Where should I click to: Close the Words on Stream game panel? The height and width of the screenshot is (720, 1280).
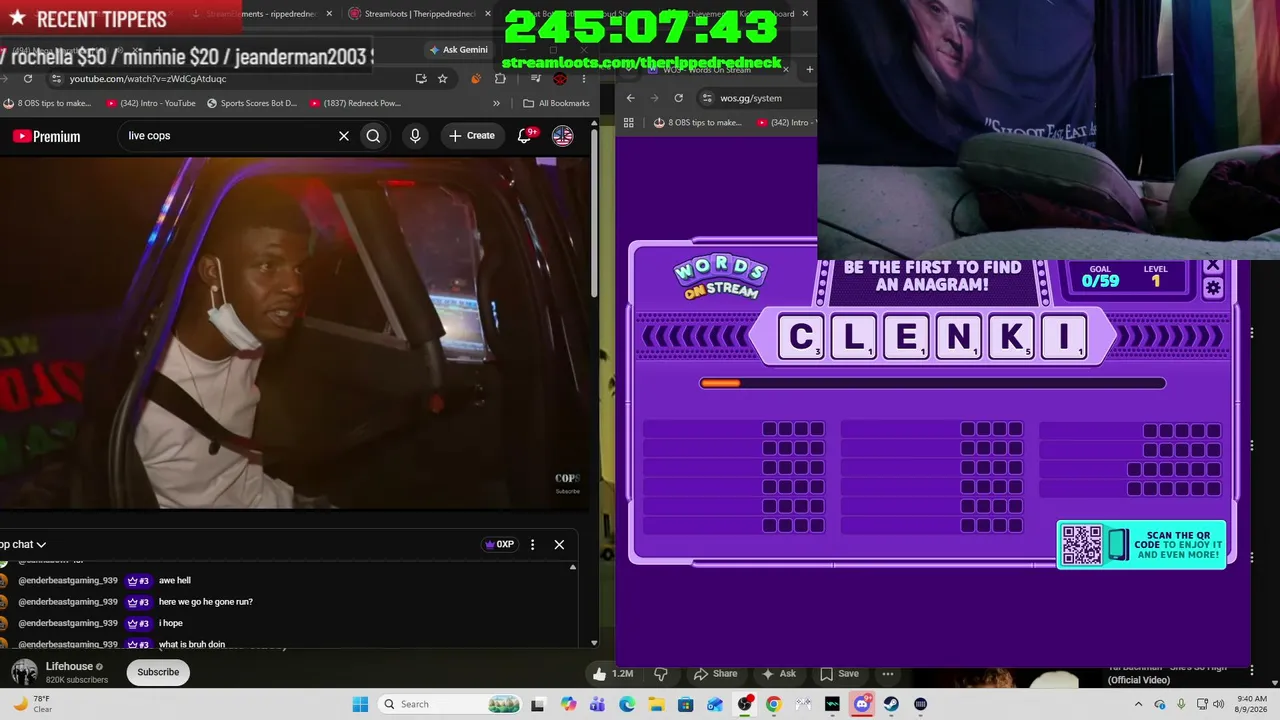coord(1213,266)
